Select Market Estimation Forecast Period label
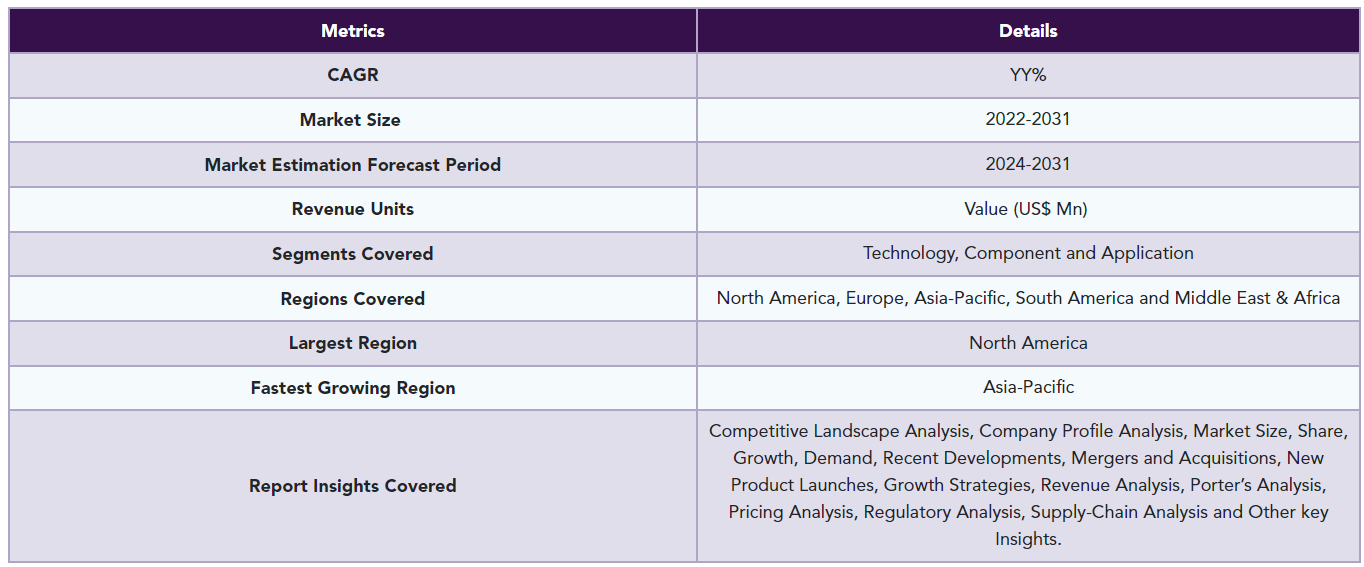 [353, 165]
